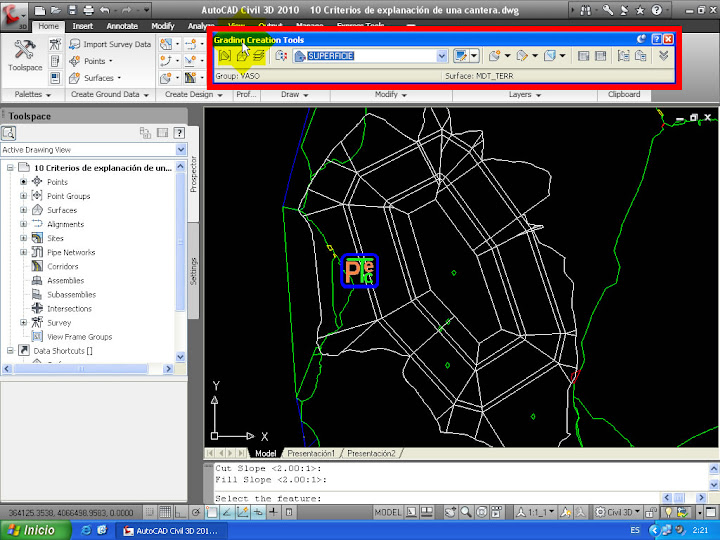Toggle Polar Tracking in status bar

point(196,512)
